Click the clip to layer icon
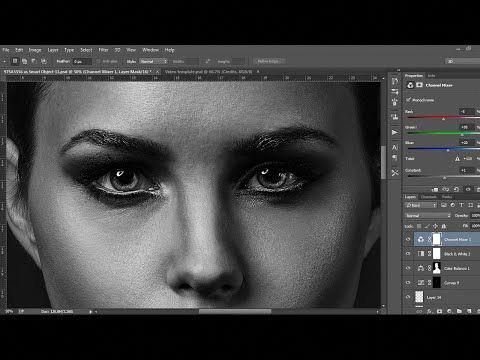 click(x=435, y=189)
